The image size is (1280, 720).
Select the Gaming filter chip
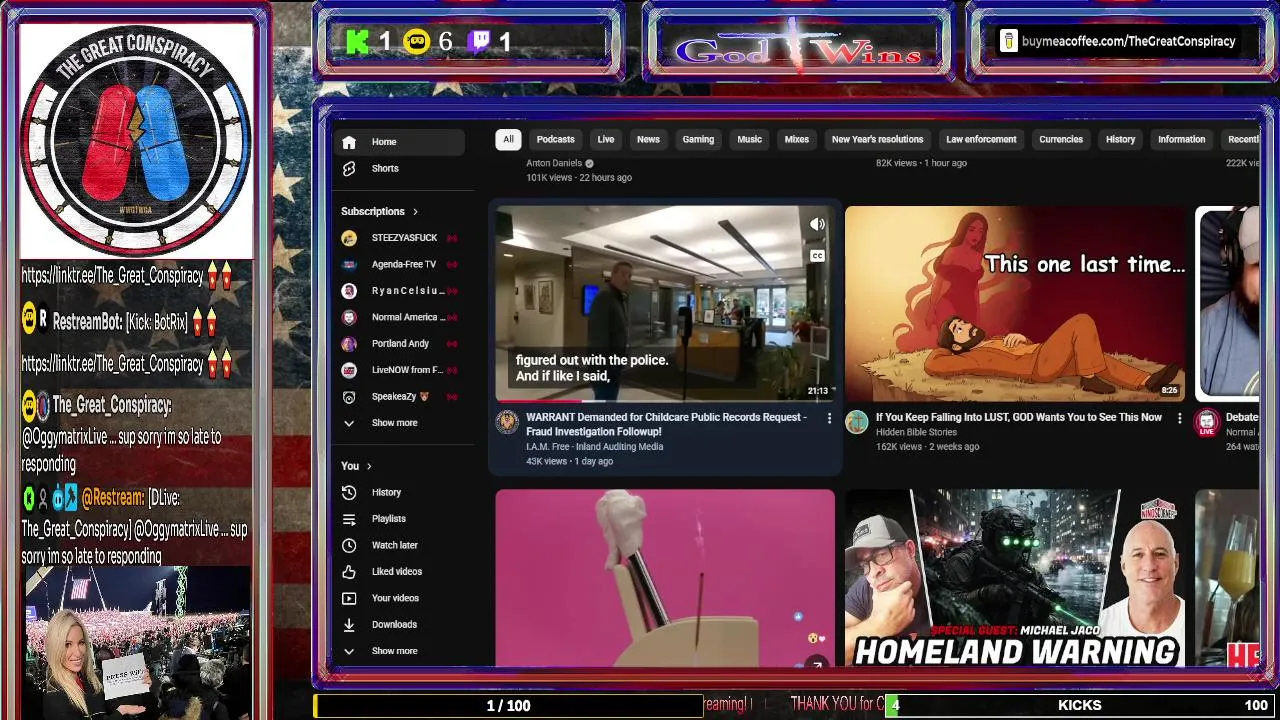coord(698,140)
